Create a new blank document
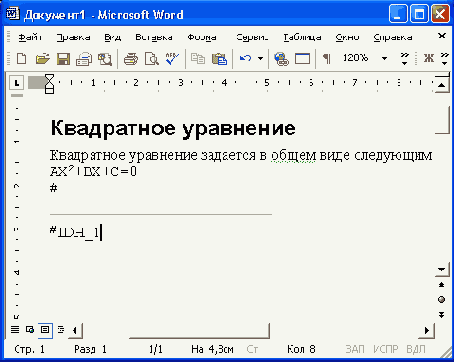 [22, 59]
